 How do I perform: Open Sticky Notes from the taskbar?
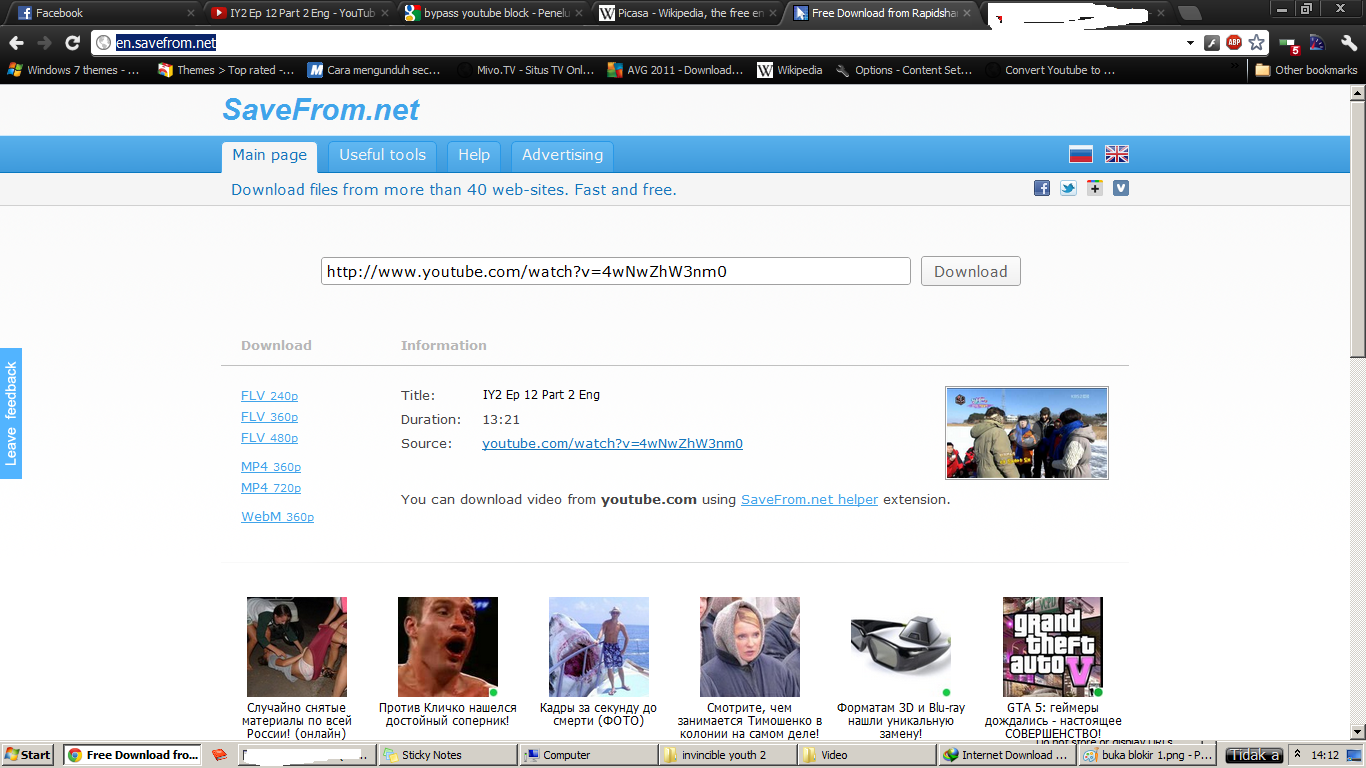(446, 755)
